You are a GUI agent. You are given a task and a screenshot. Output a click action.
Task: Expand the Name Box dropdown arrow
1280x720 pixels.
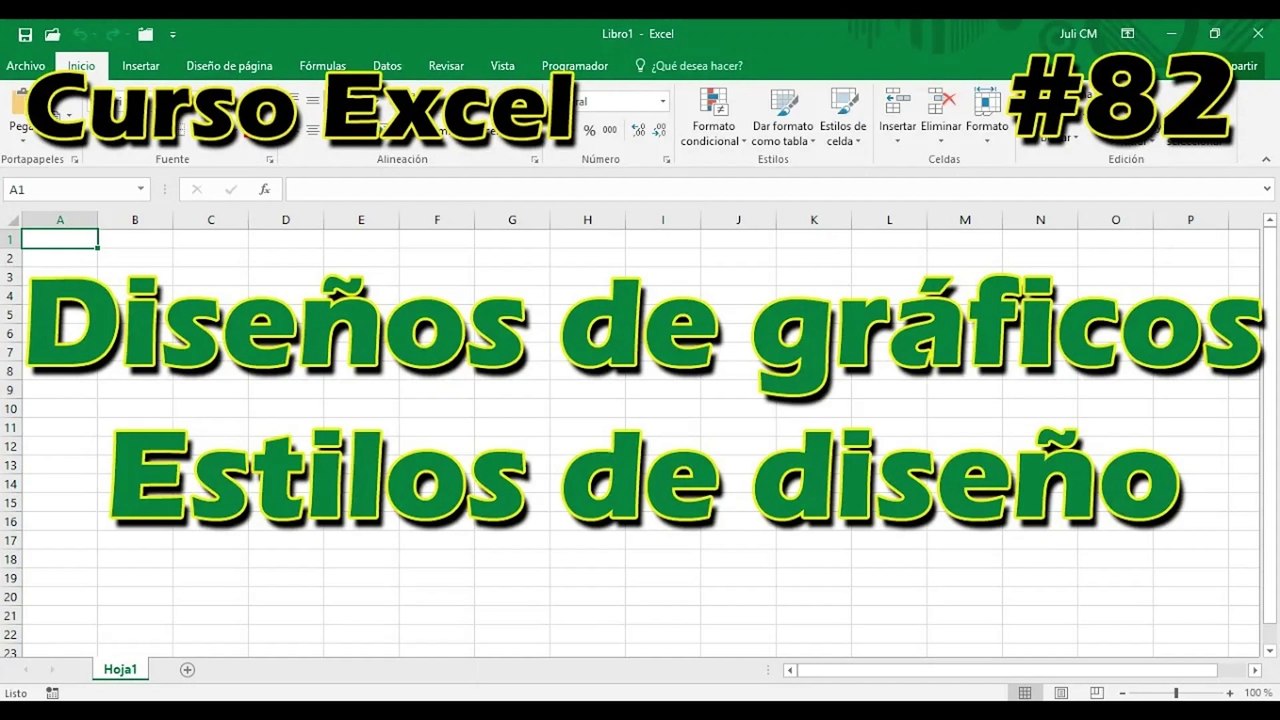click(x=141, y=189)
